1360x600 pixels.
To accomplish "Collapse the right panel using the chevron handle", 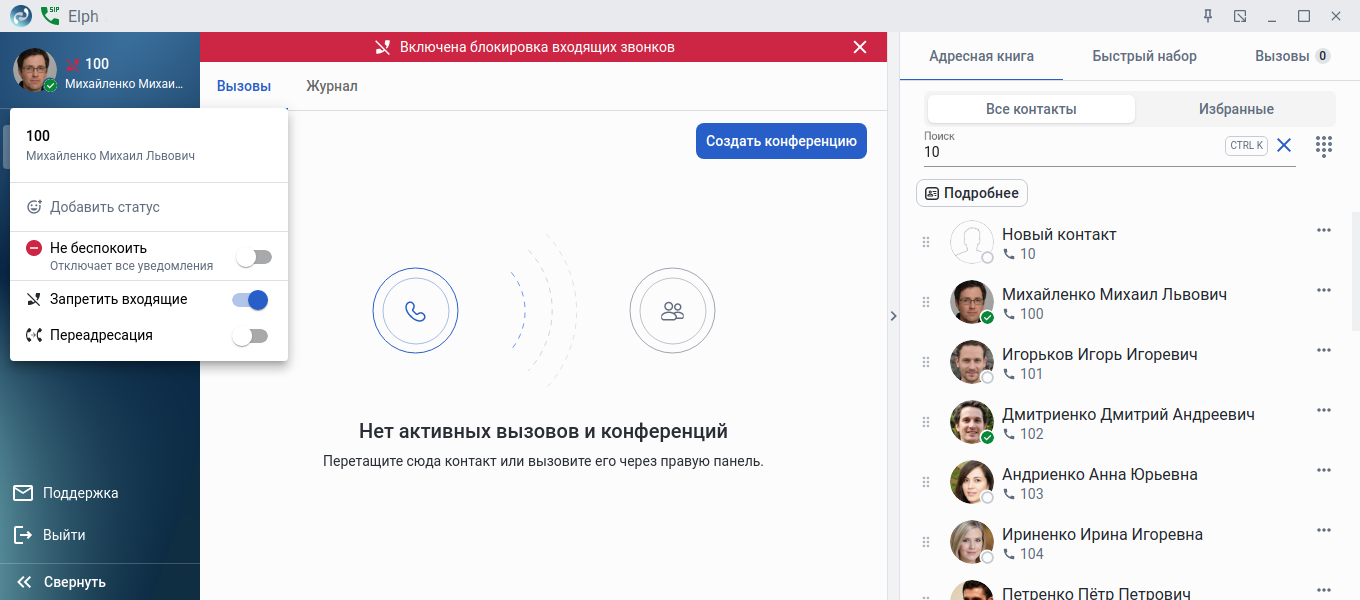I will (x=893, y=316).
